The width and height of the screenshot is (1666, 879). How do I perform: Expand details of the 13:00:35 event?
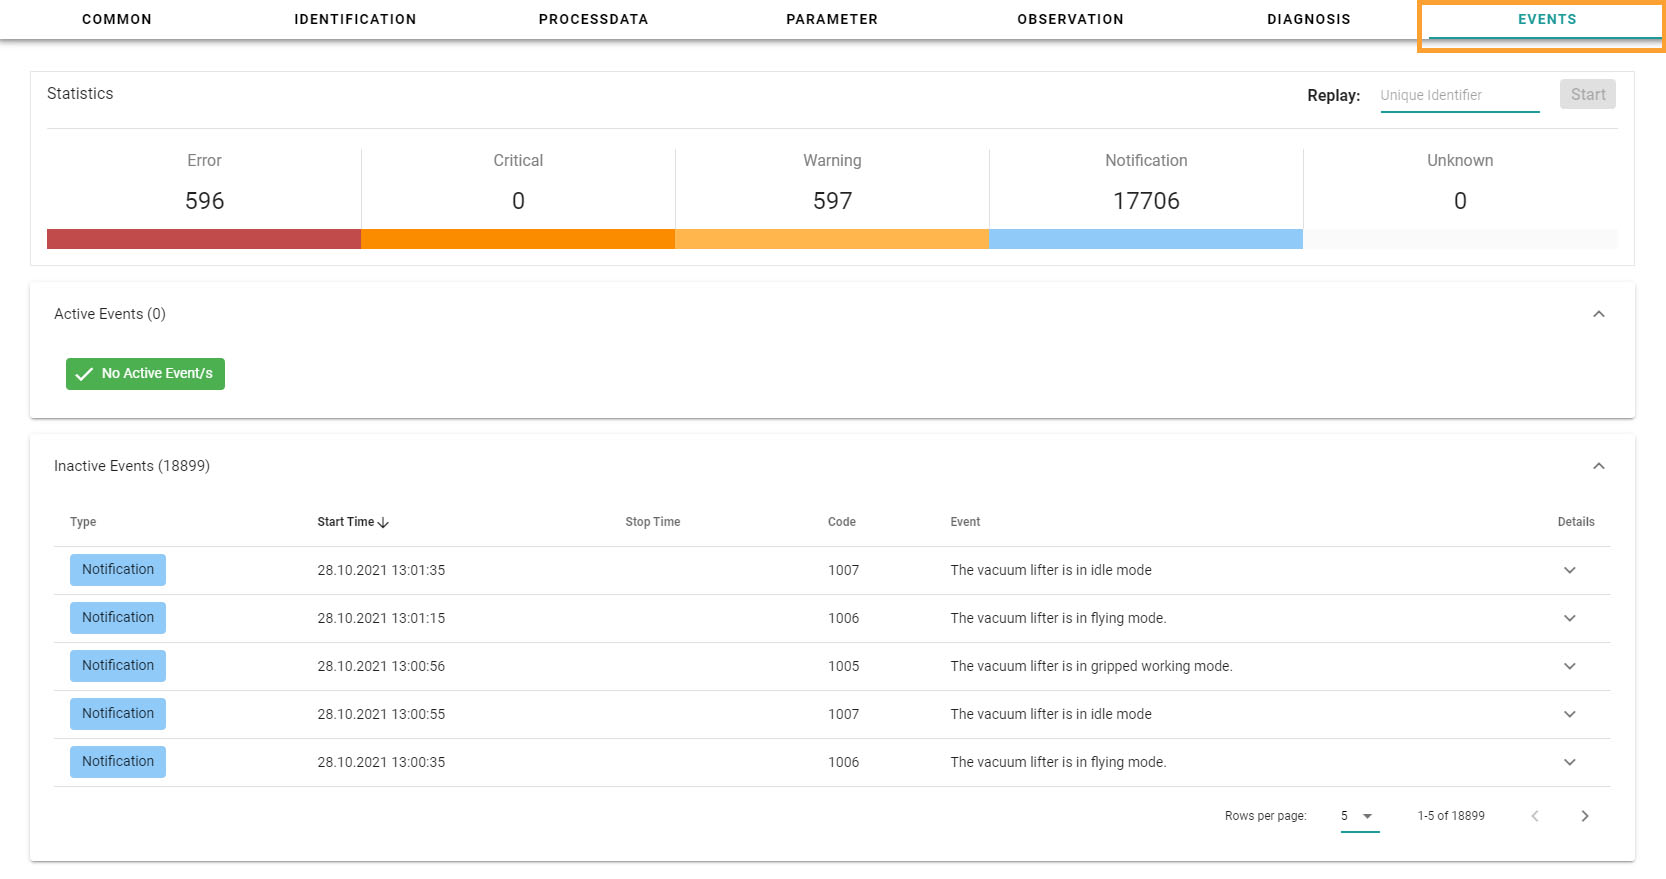click(1569, 762)
